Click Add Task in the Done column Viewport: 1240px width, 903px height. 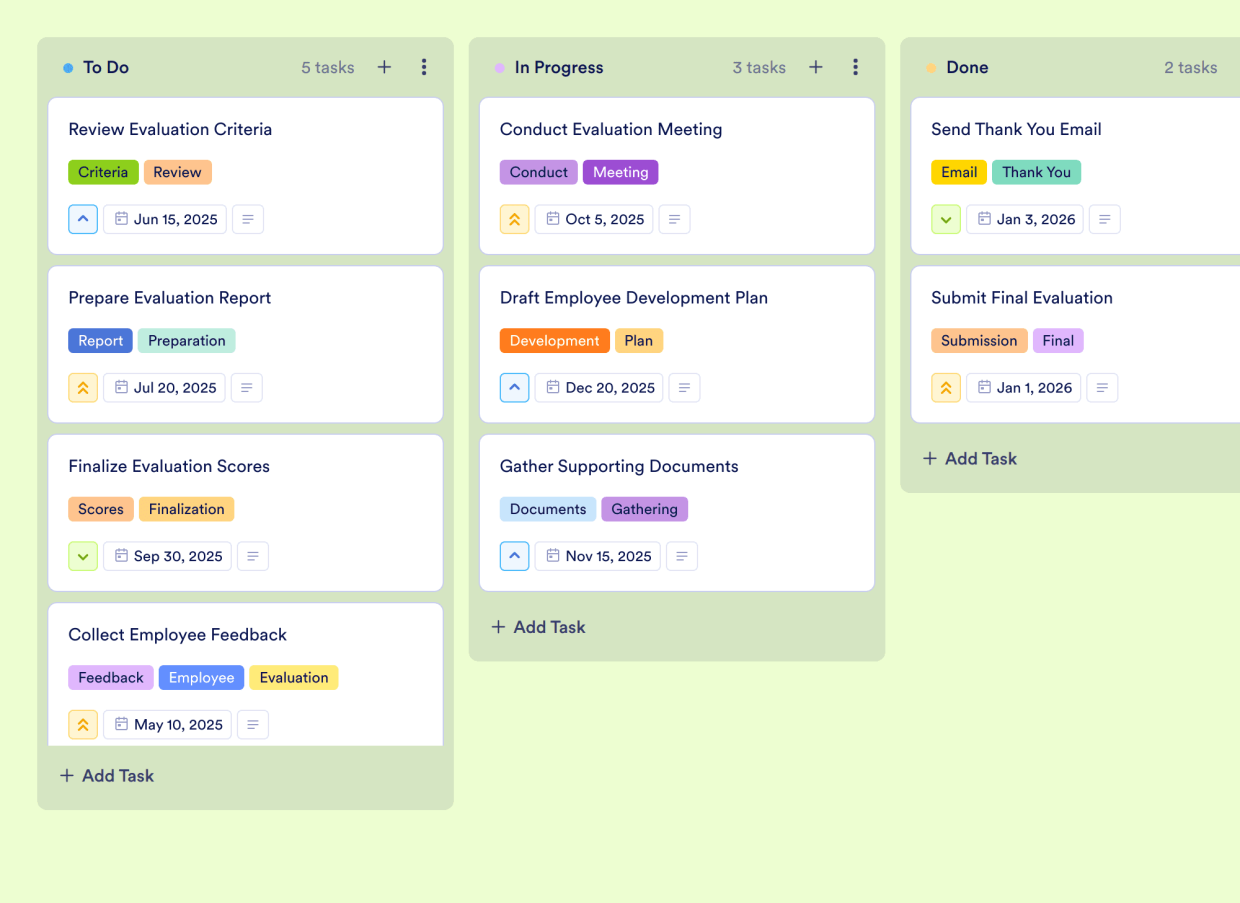pos(969,458)
